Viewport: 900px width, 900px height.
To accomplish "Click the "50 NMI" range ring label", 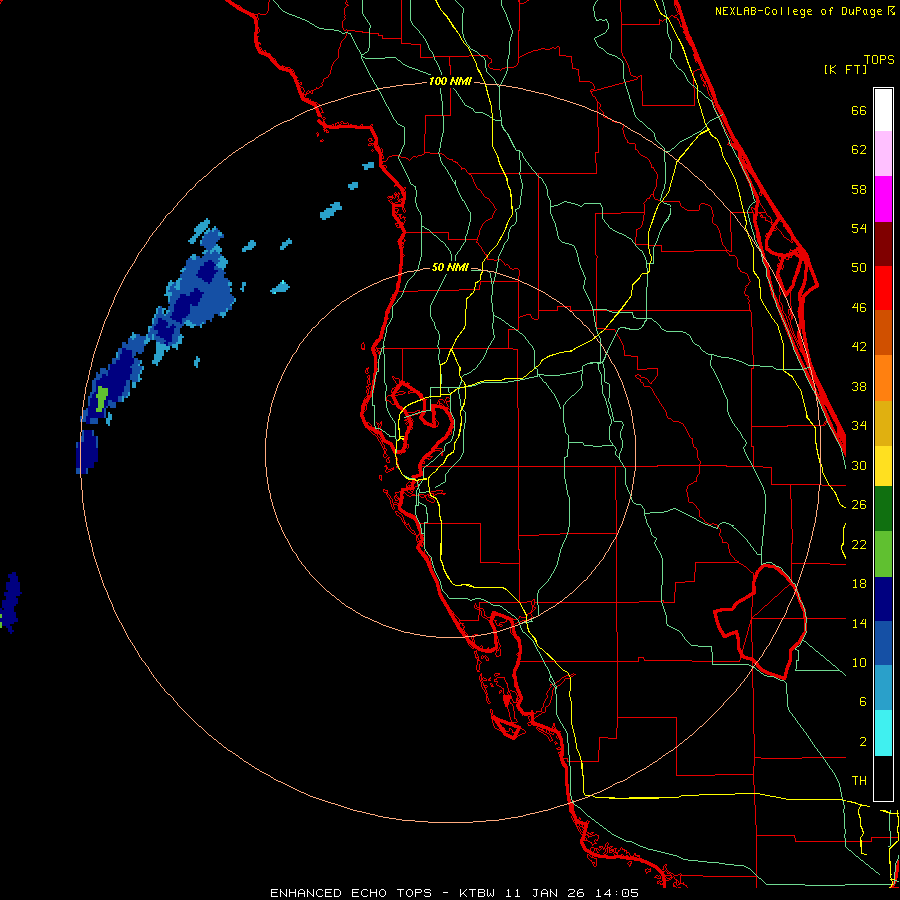I will (x=449, y=267).
